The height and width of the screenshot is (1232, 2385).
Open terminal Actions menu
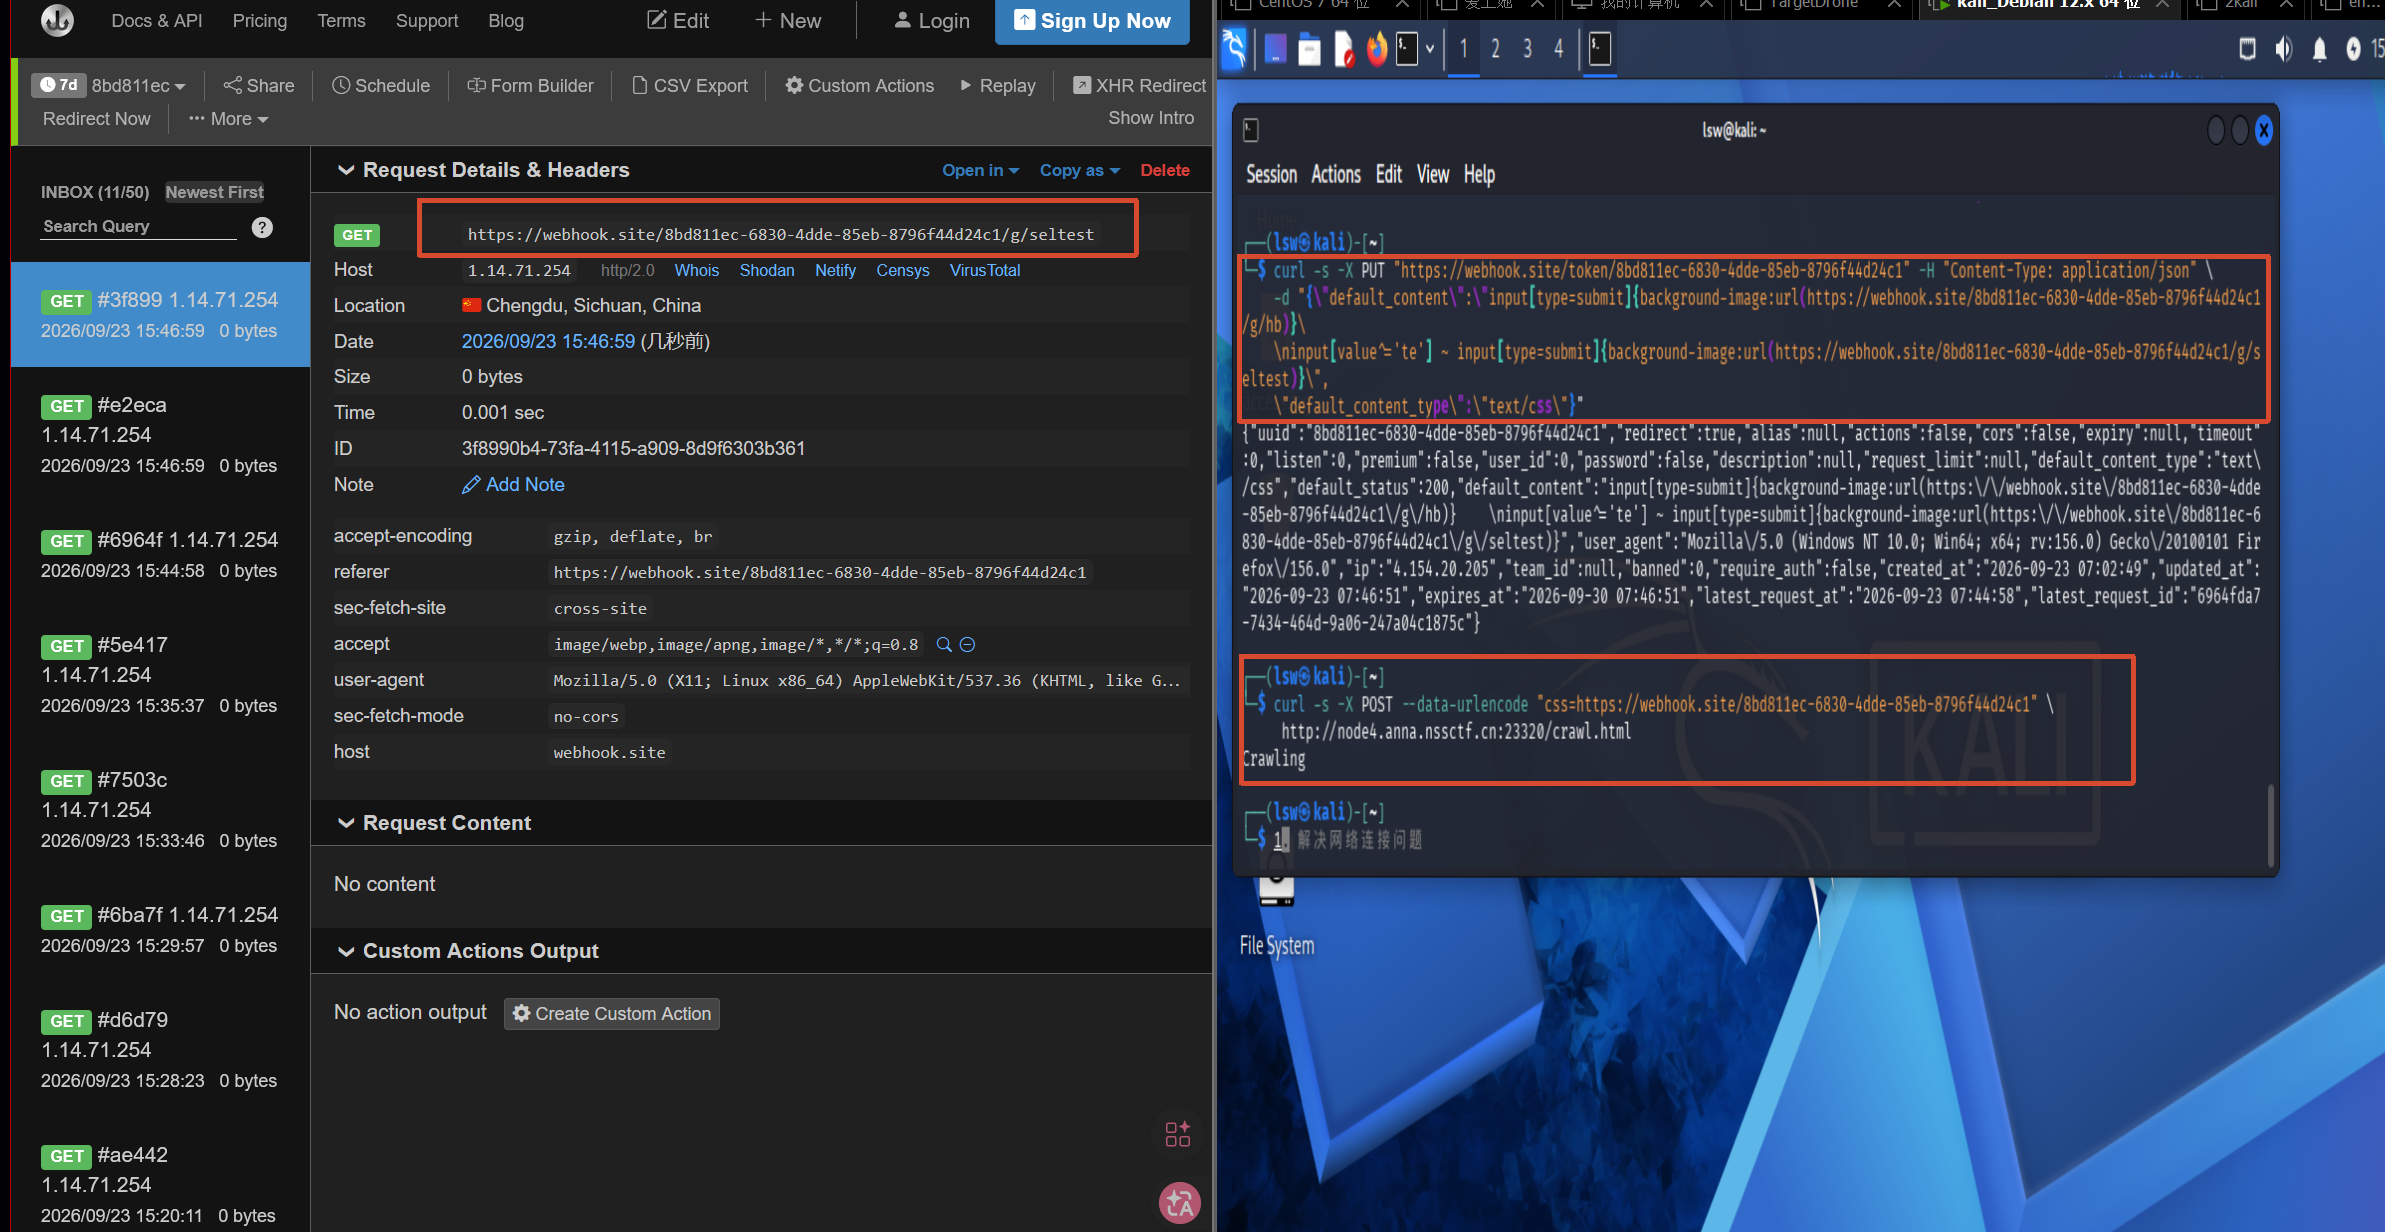(x=1335, y=175)
